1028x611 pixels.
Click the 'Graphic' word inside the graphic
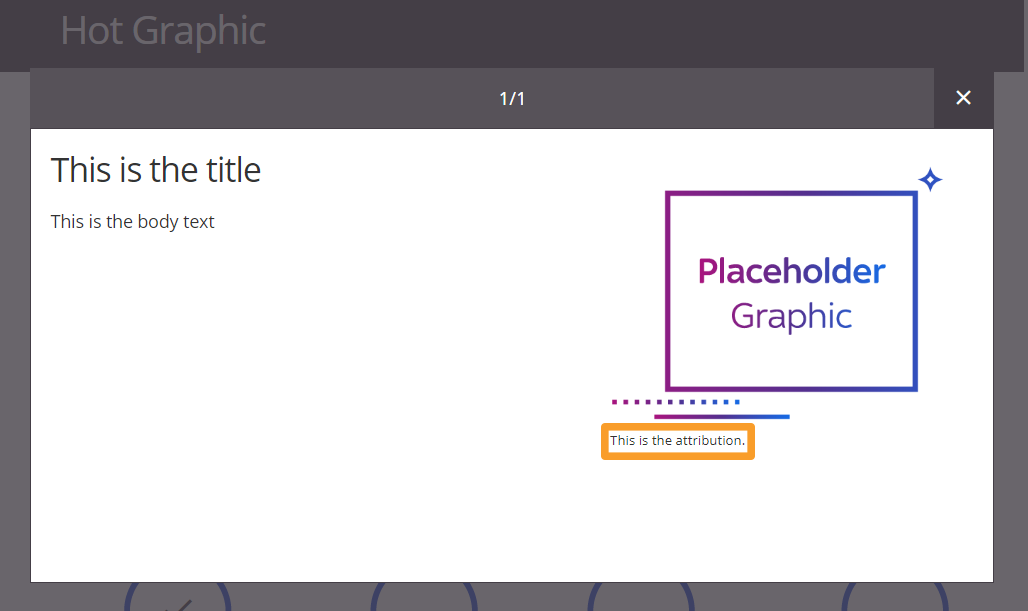[x=790, y=316]
